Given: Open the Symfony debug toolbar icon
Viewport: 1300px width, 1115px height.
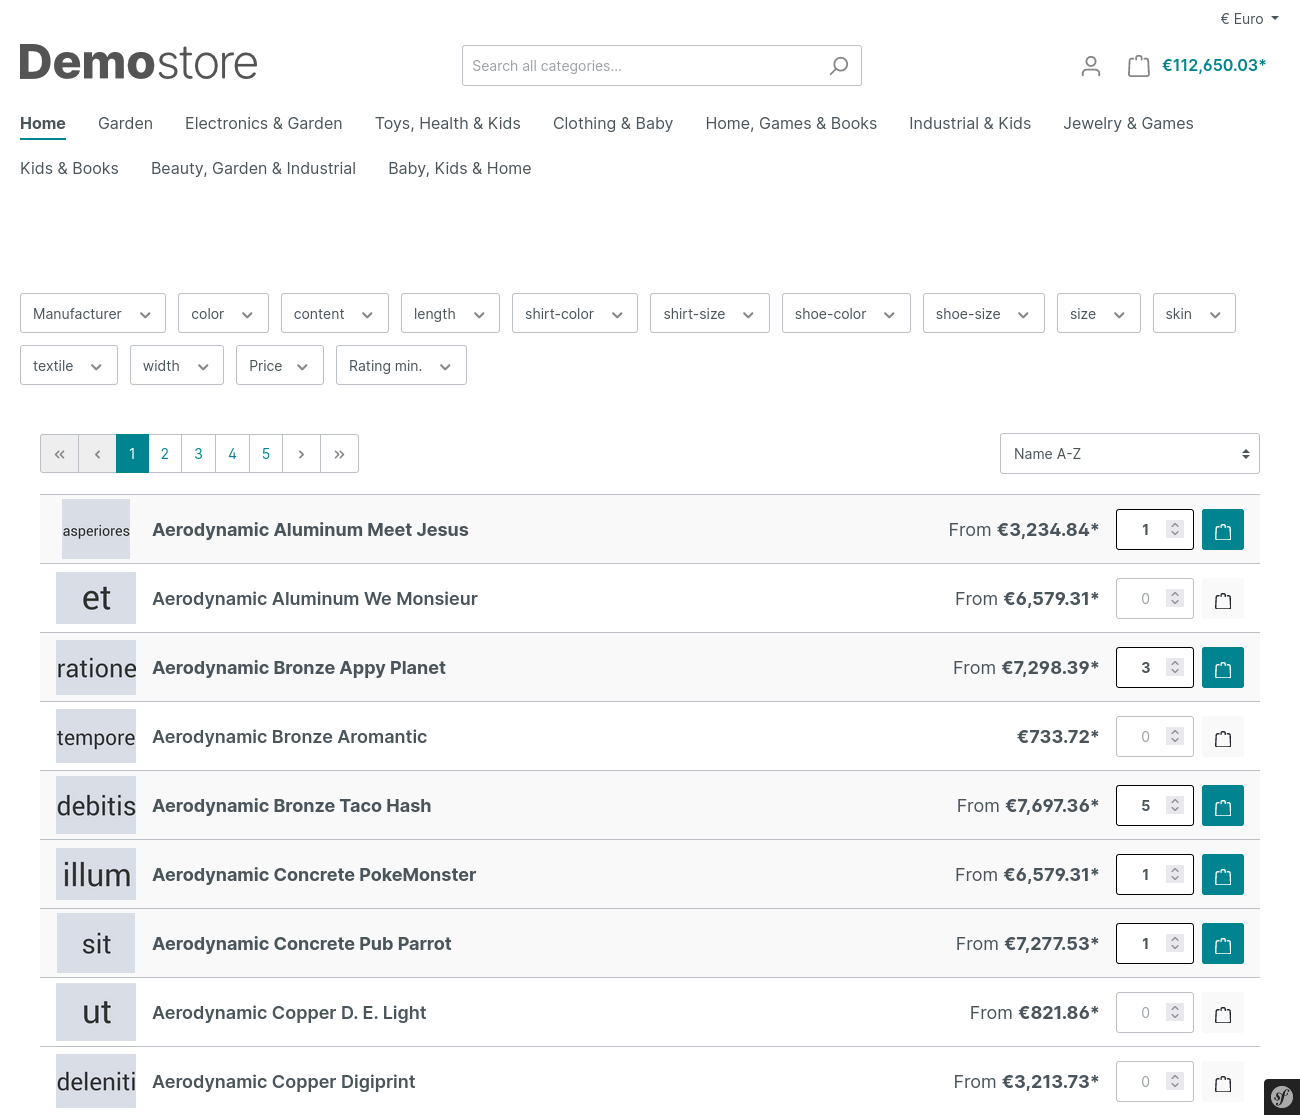Looking at the screenshot, I should pos(1282,1097).
